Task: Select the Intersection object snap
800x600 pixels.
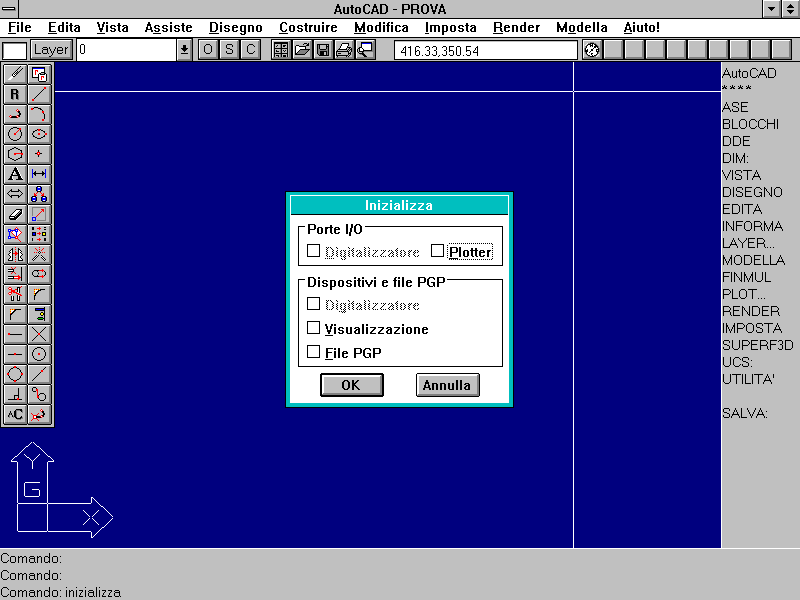Action: [39, 334]
